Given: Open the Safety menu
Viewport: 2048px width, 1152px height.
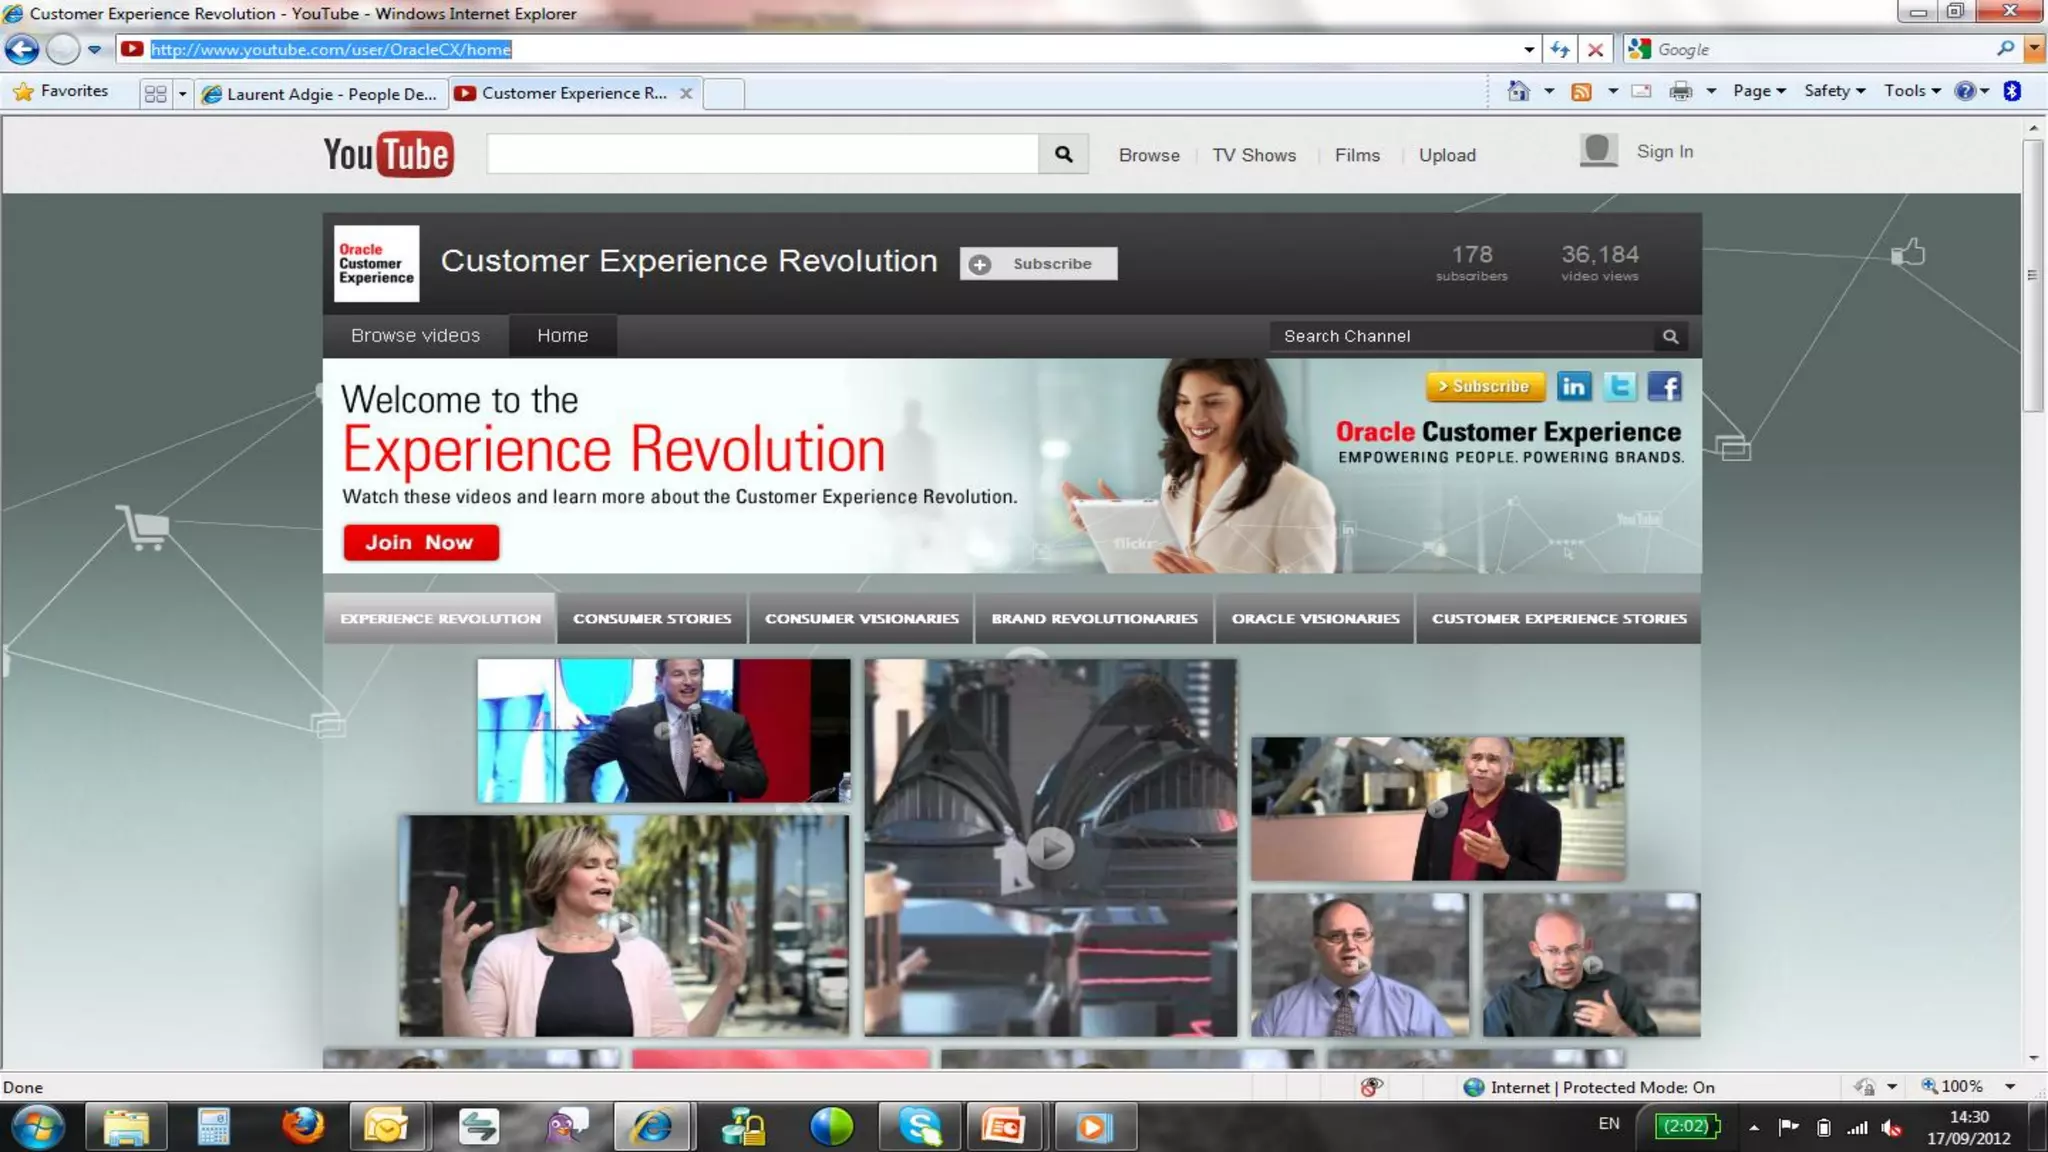Looking at the screenshot, I should point(1835,91).
